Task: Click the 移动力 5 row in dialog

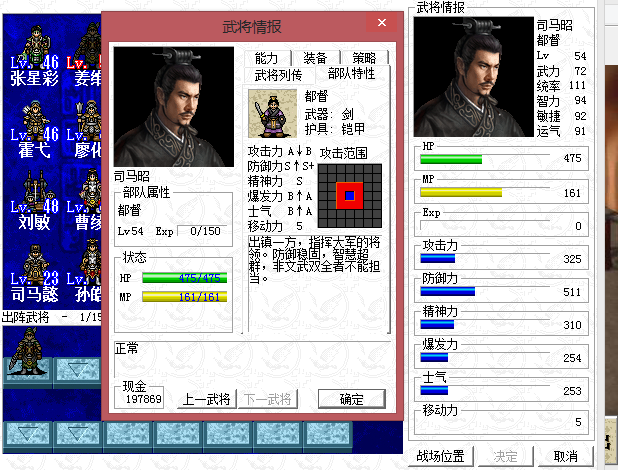Action: point(275,226)
